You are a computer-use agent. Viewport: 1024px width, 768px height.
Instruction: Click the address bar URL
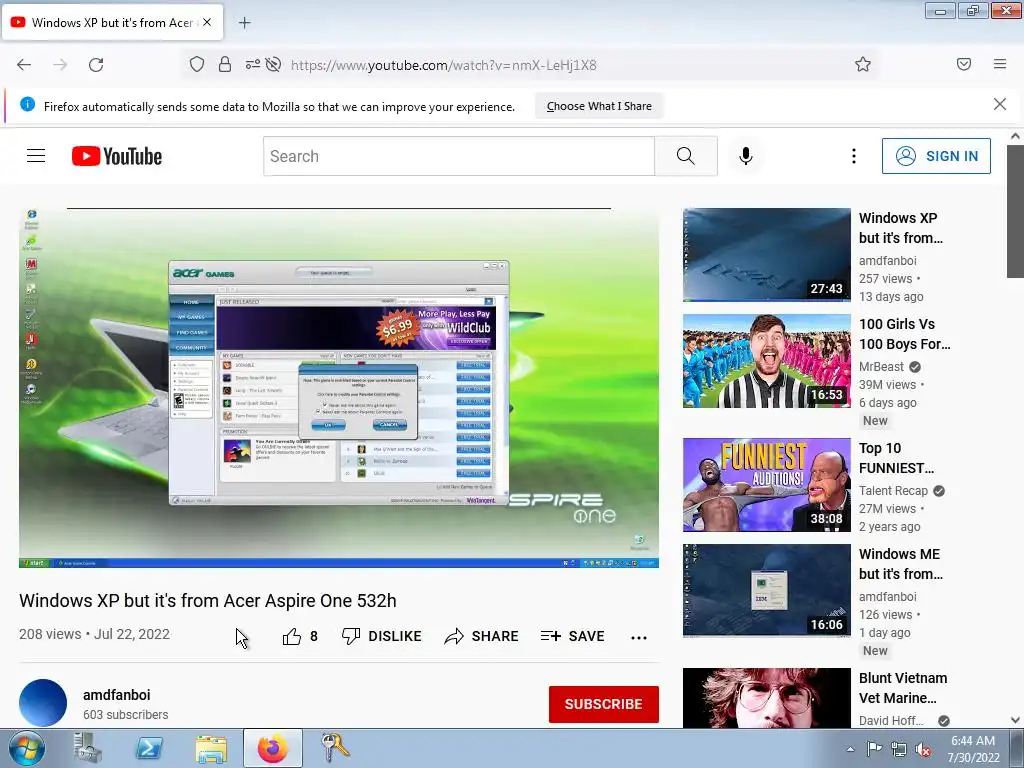click(443, 65)
